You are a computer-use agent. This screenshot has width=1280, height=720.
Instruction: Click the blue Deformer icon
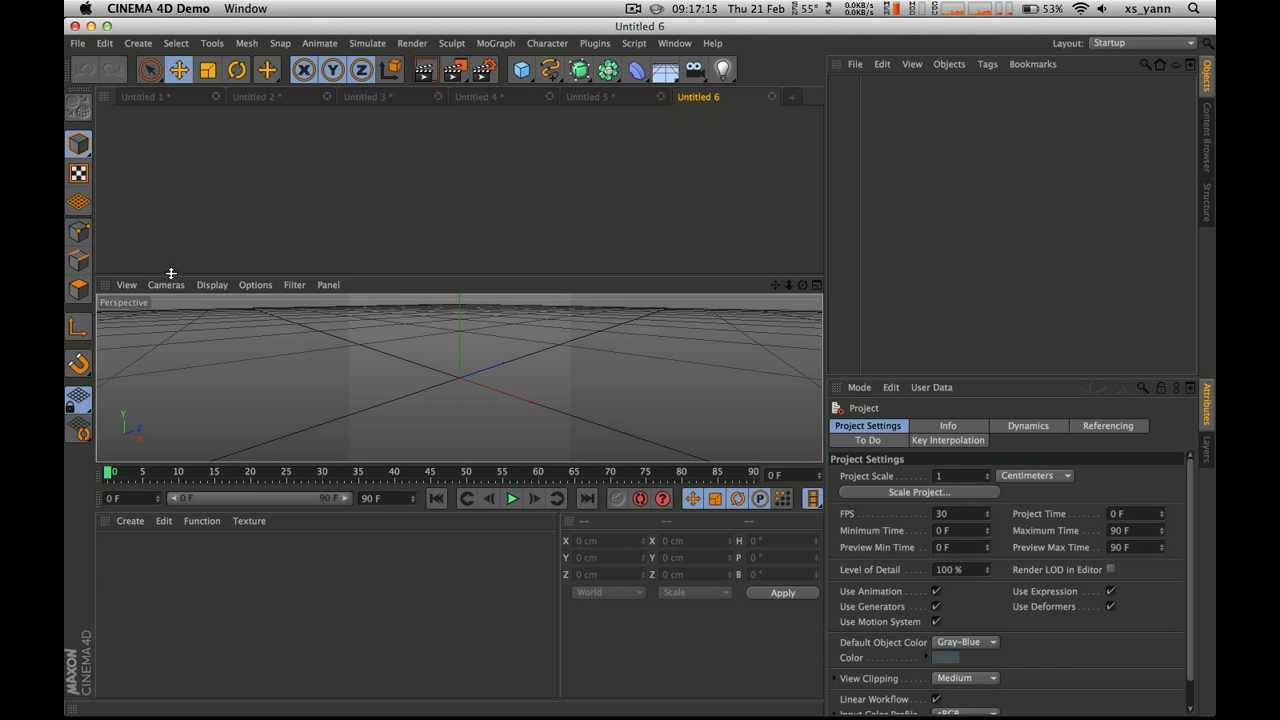(637, 70)
